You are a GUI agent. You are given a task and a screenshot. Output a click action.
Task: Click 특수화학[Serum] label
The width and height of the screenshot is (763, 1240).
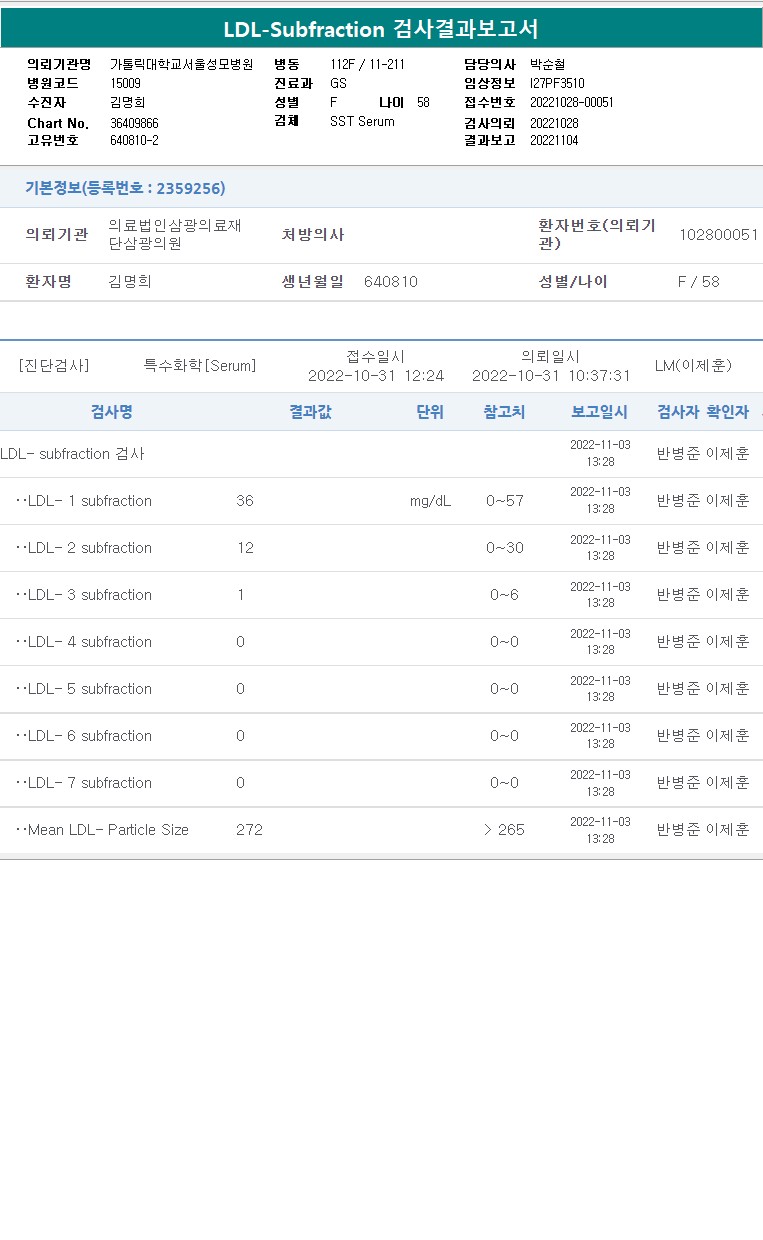(200, 366)
